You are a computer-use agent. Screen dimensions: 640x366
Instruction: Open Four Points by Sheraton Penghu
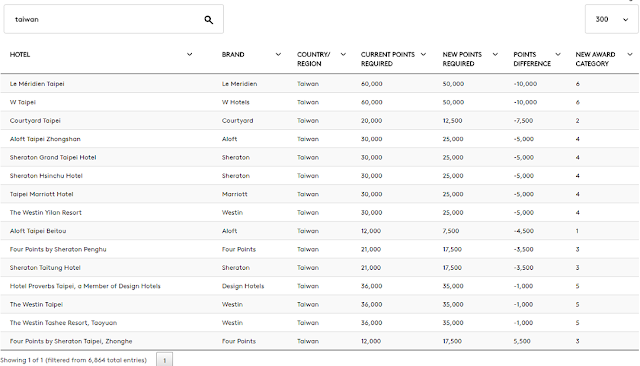pos(58,249)
